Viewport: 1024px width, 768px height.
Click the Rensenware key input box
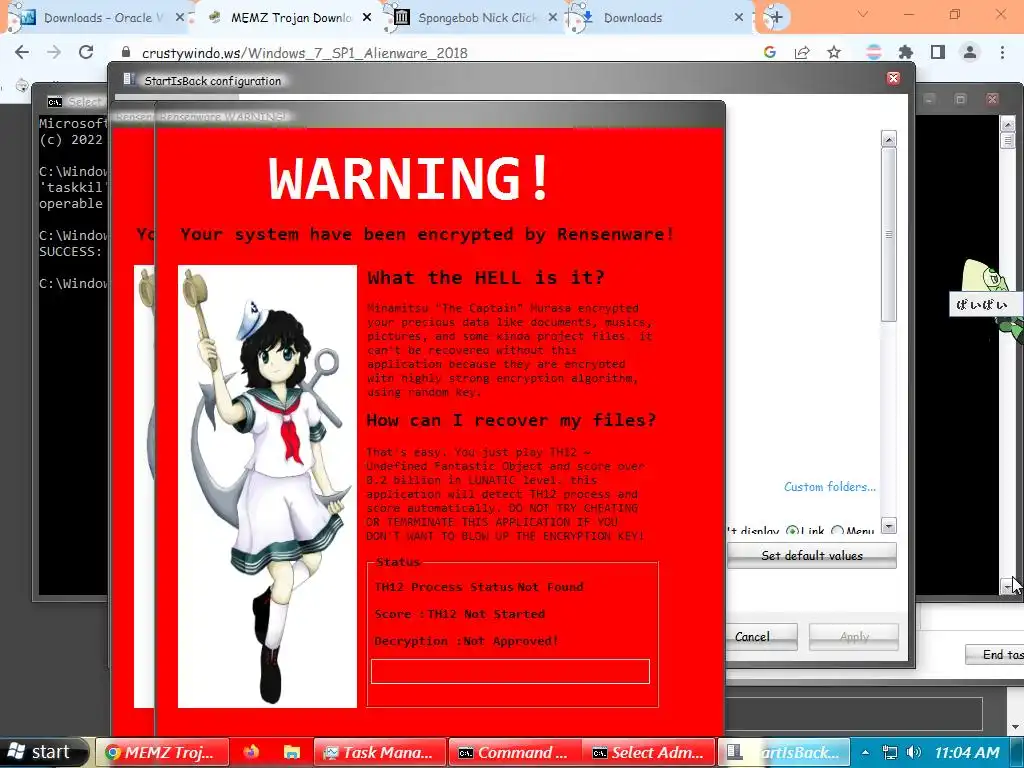510,671
